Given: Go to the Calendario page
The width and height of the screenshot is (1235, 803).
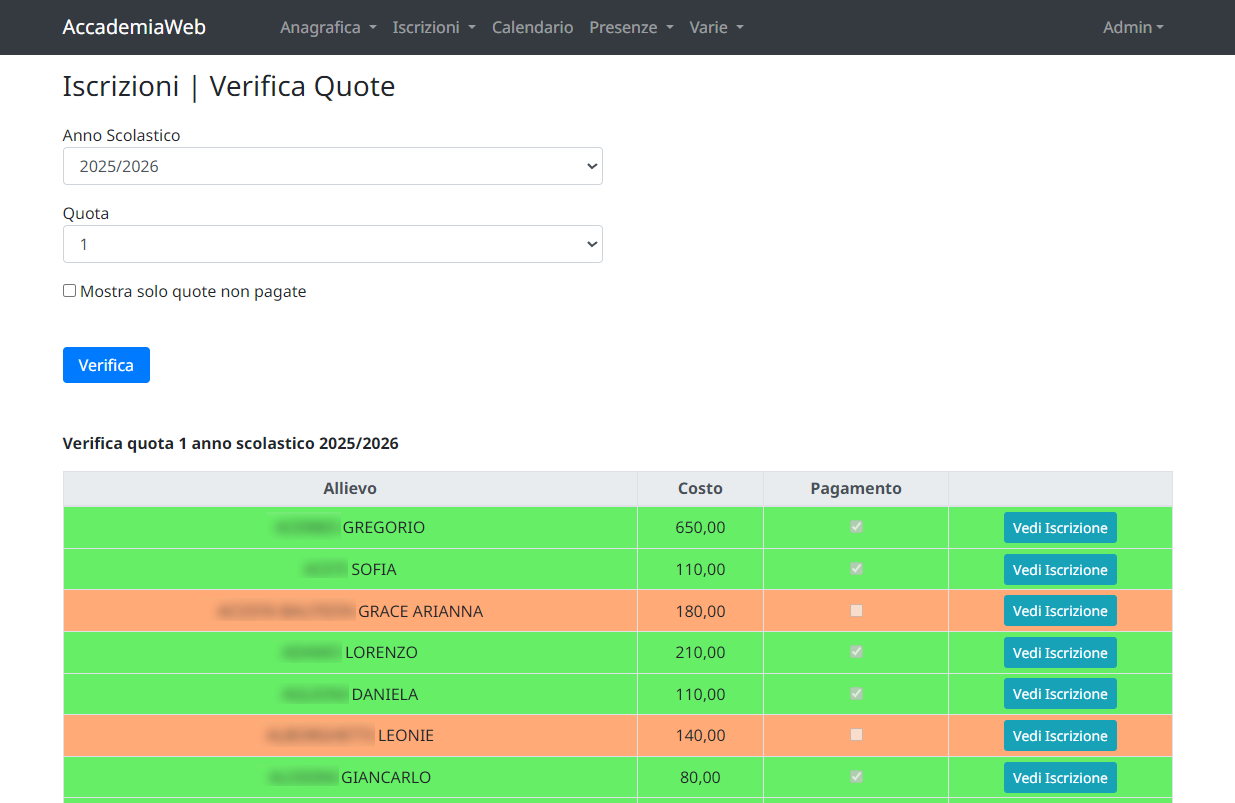Looking at the screenshot, I should point(532,27).
